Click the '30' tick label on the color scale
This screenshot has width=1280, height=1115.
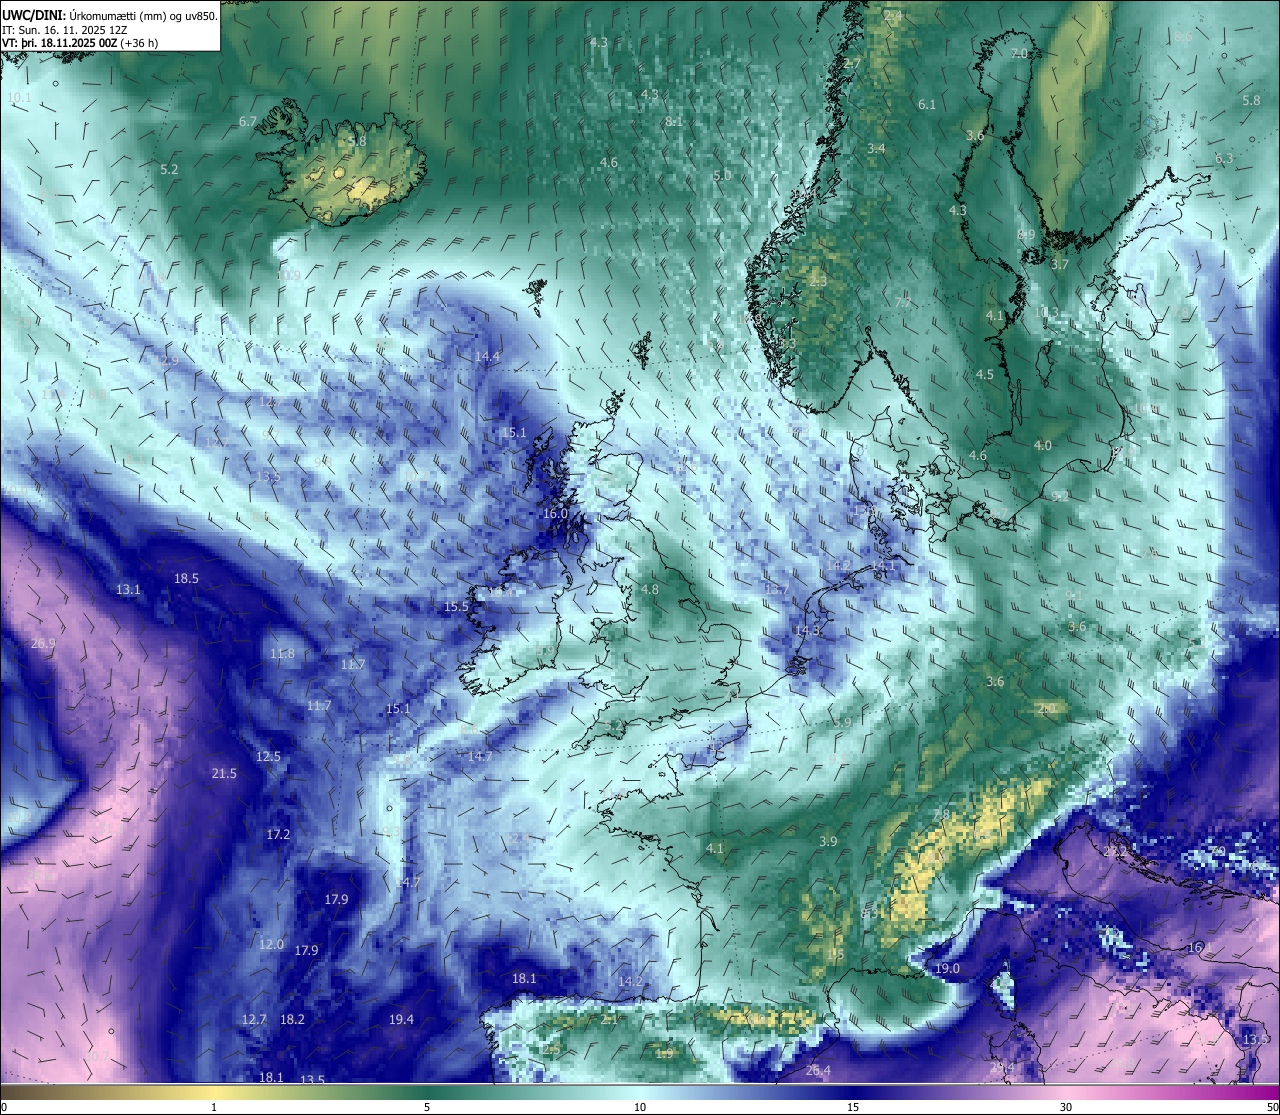(1066, 1107)
